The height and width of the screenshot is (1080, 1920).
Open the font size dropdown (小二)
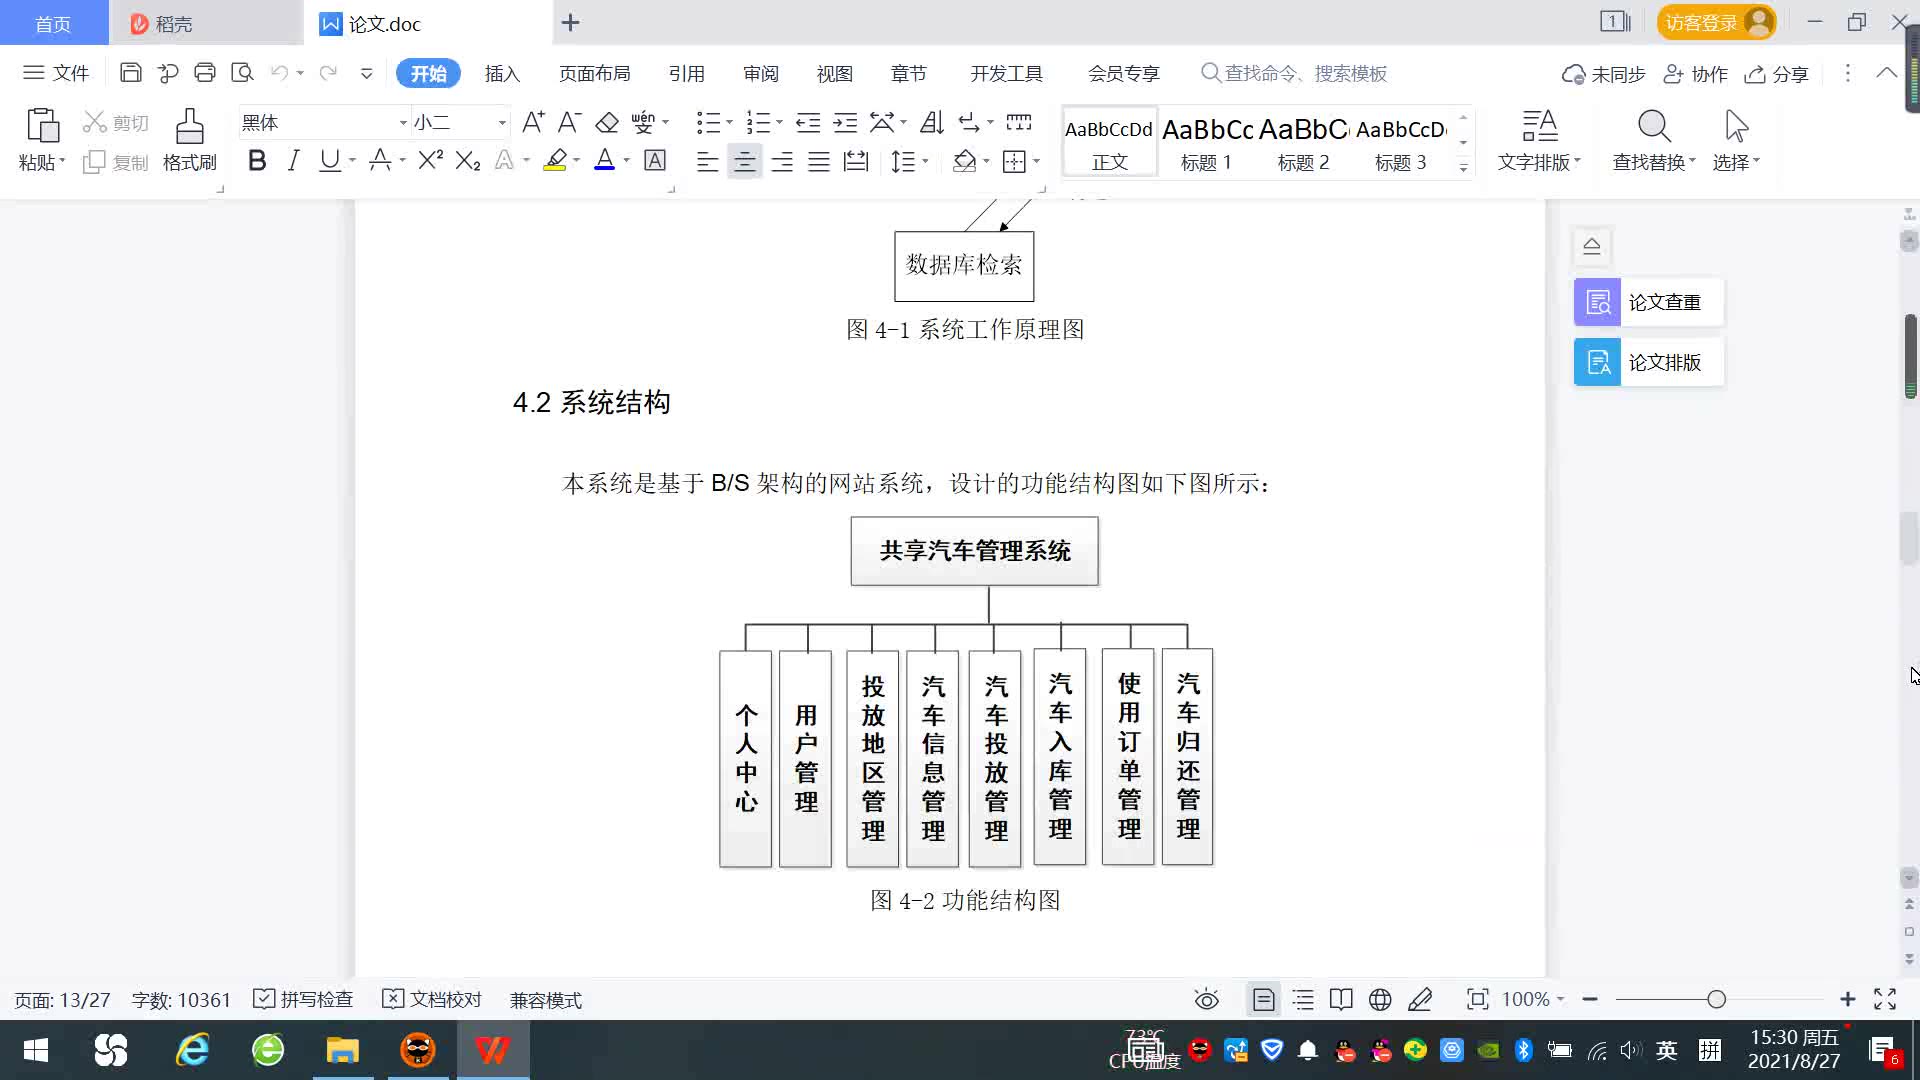coord(502,123)
